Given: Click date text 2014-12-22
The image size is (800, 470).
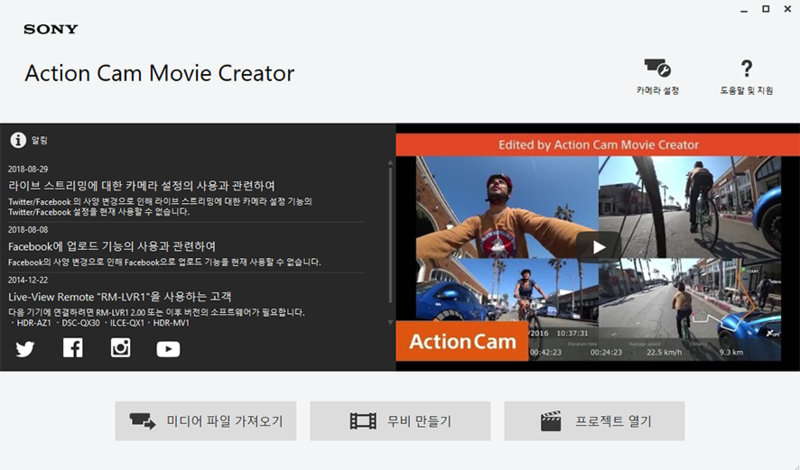Looking at the screenshot, I should (28, 280).
